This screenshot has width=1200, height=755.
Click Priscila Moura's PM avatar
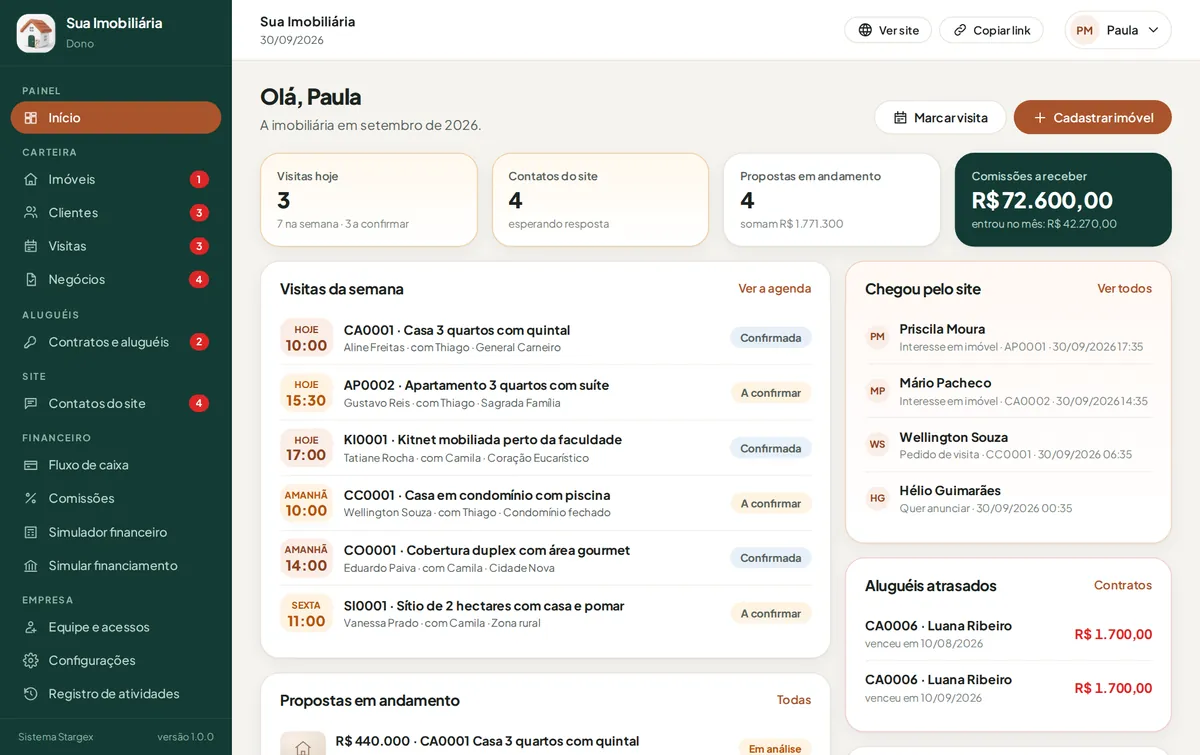point(877,337)
